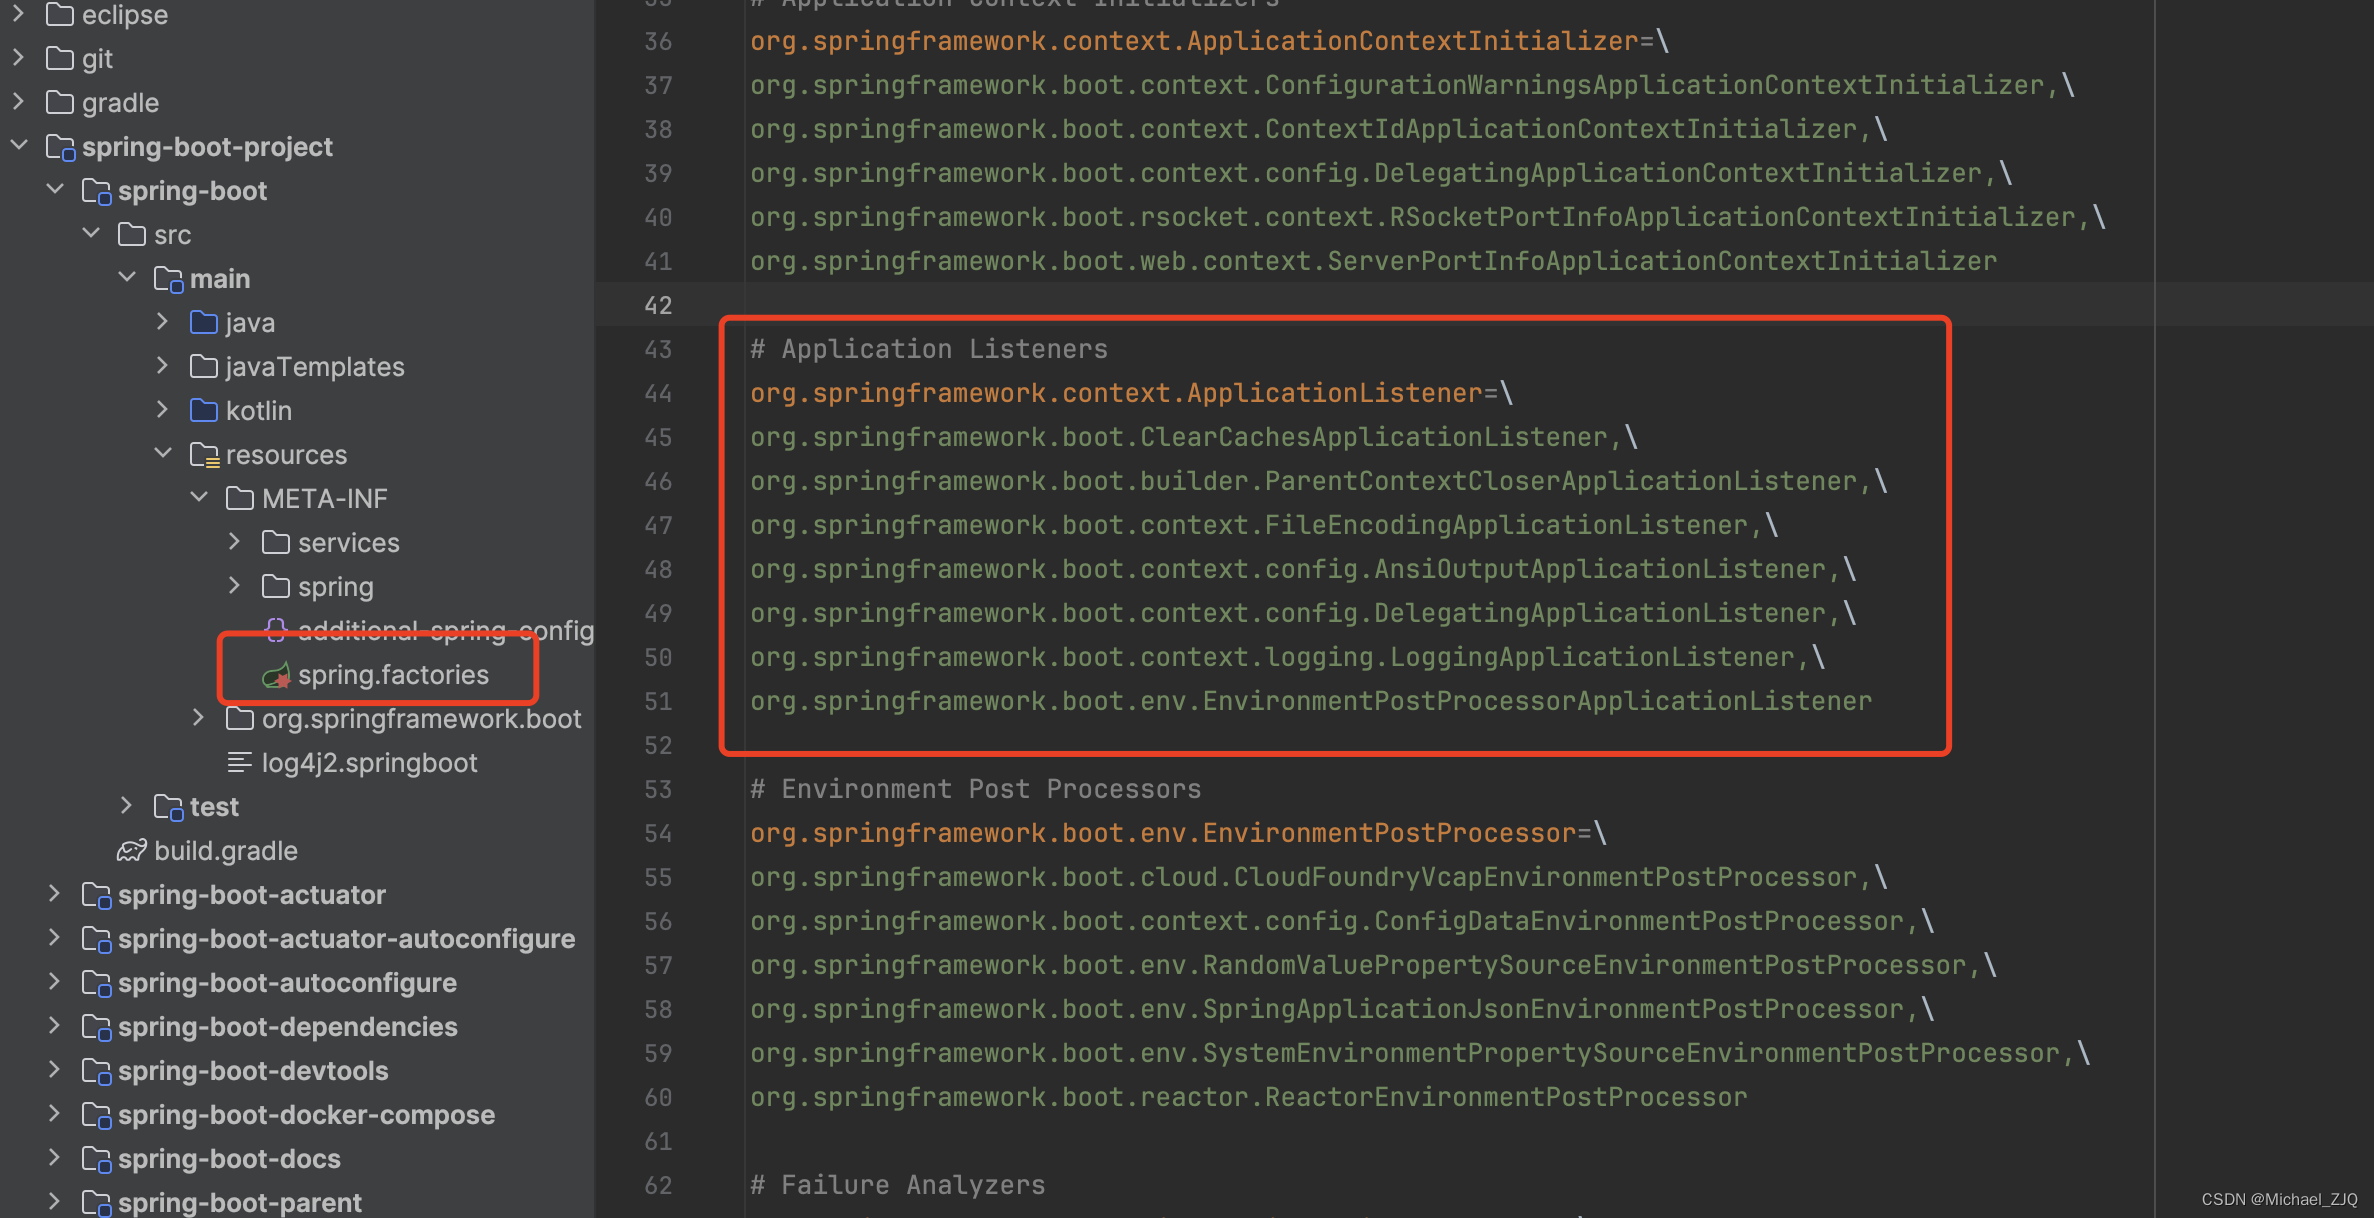
Task: Expand the services folder chevron
Action: click(235, 542)
